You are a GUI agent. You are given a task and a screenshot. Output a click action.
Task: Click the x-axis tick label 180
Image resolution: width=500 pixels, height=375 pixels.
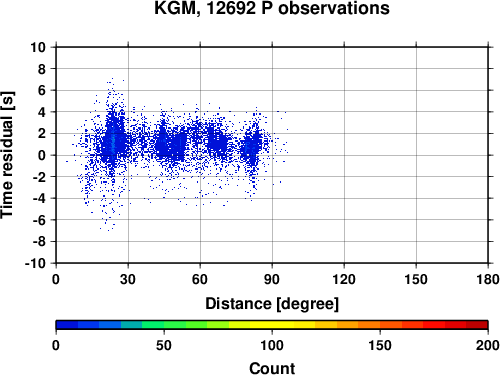488,279
